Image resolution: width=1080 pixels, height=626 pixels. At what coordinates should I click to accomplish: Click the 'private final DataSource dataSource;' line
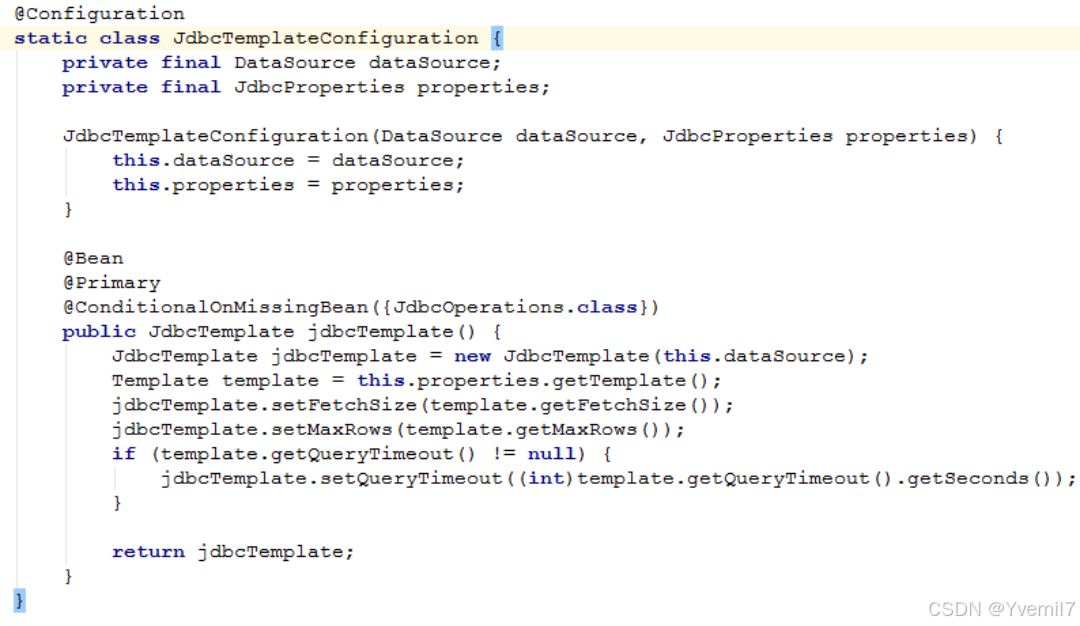click(281, 63)
